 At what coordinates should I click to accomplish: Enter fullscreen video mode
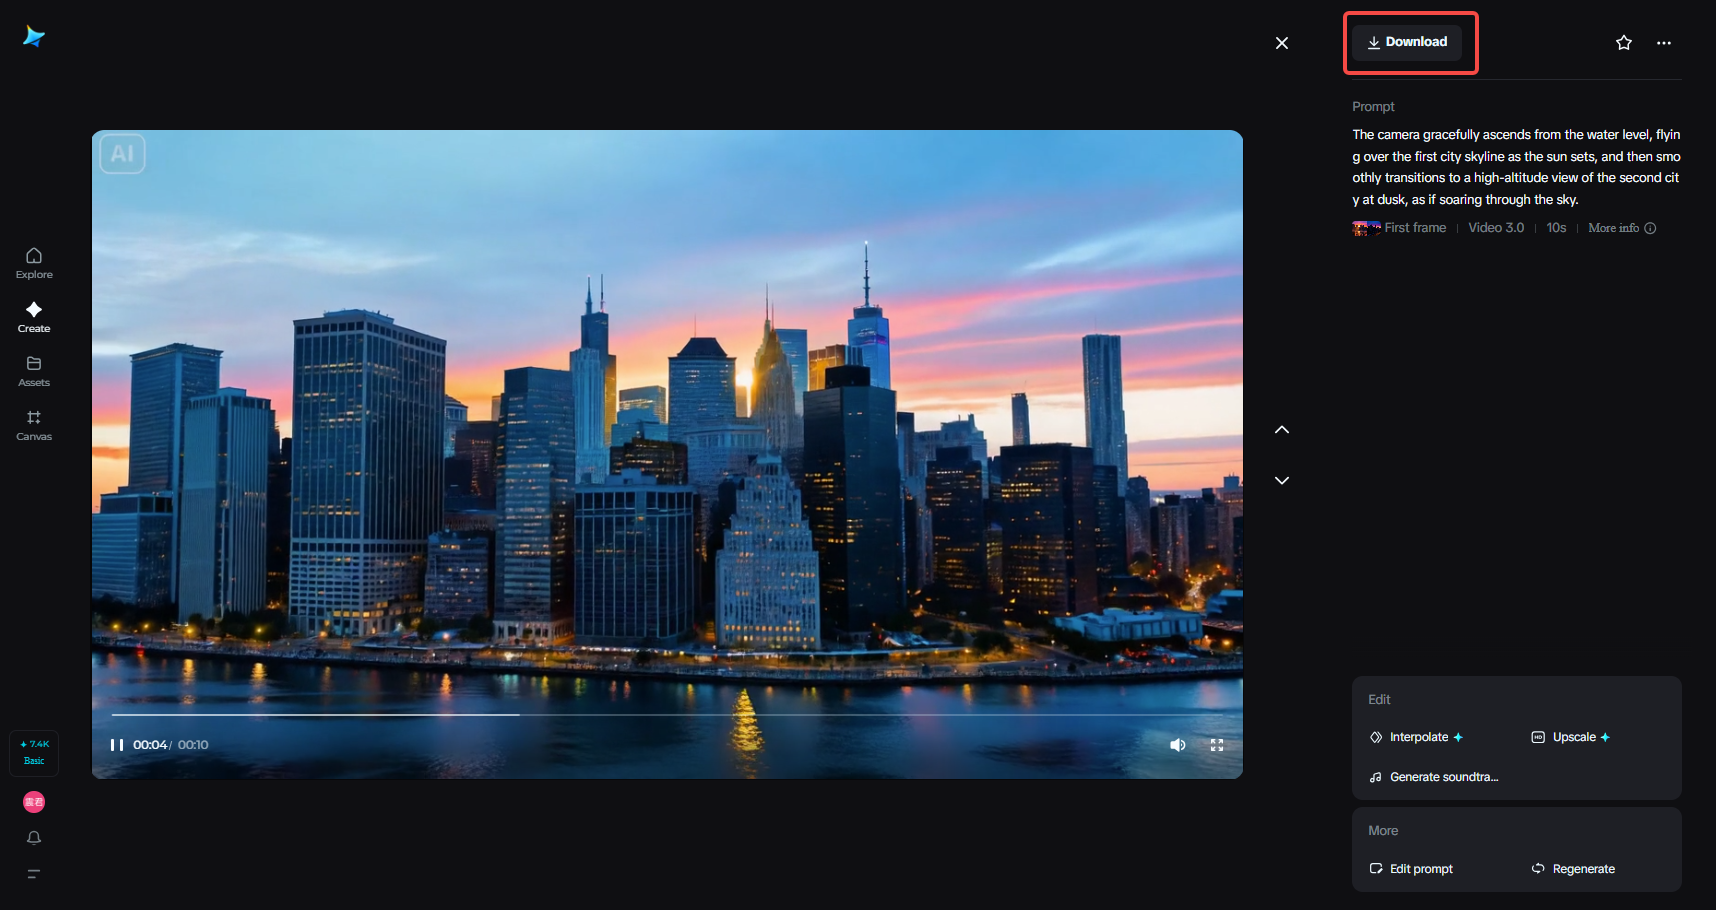pyautogui.click(x=1217, y=745)
